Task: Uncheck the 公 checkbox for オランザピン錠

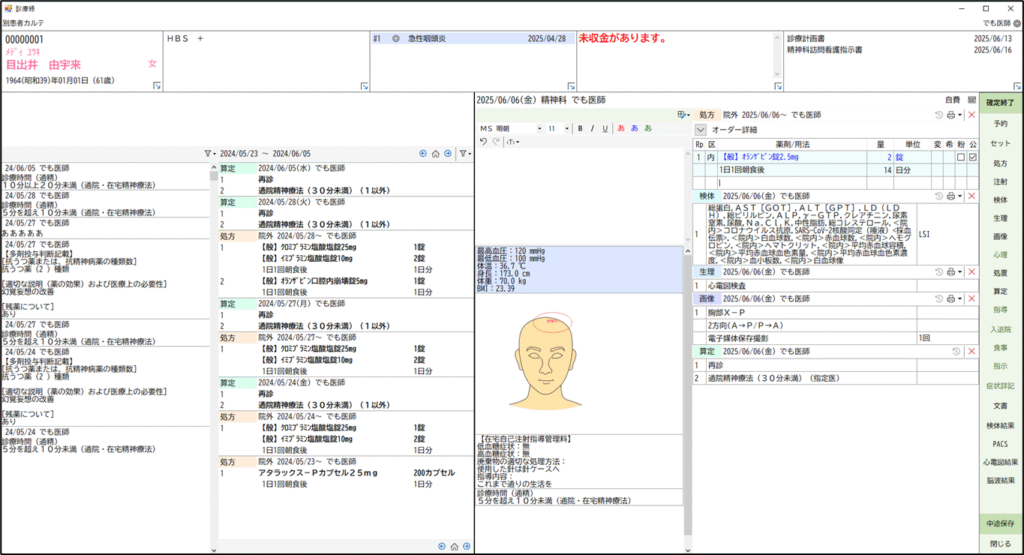Action: 972,158
